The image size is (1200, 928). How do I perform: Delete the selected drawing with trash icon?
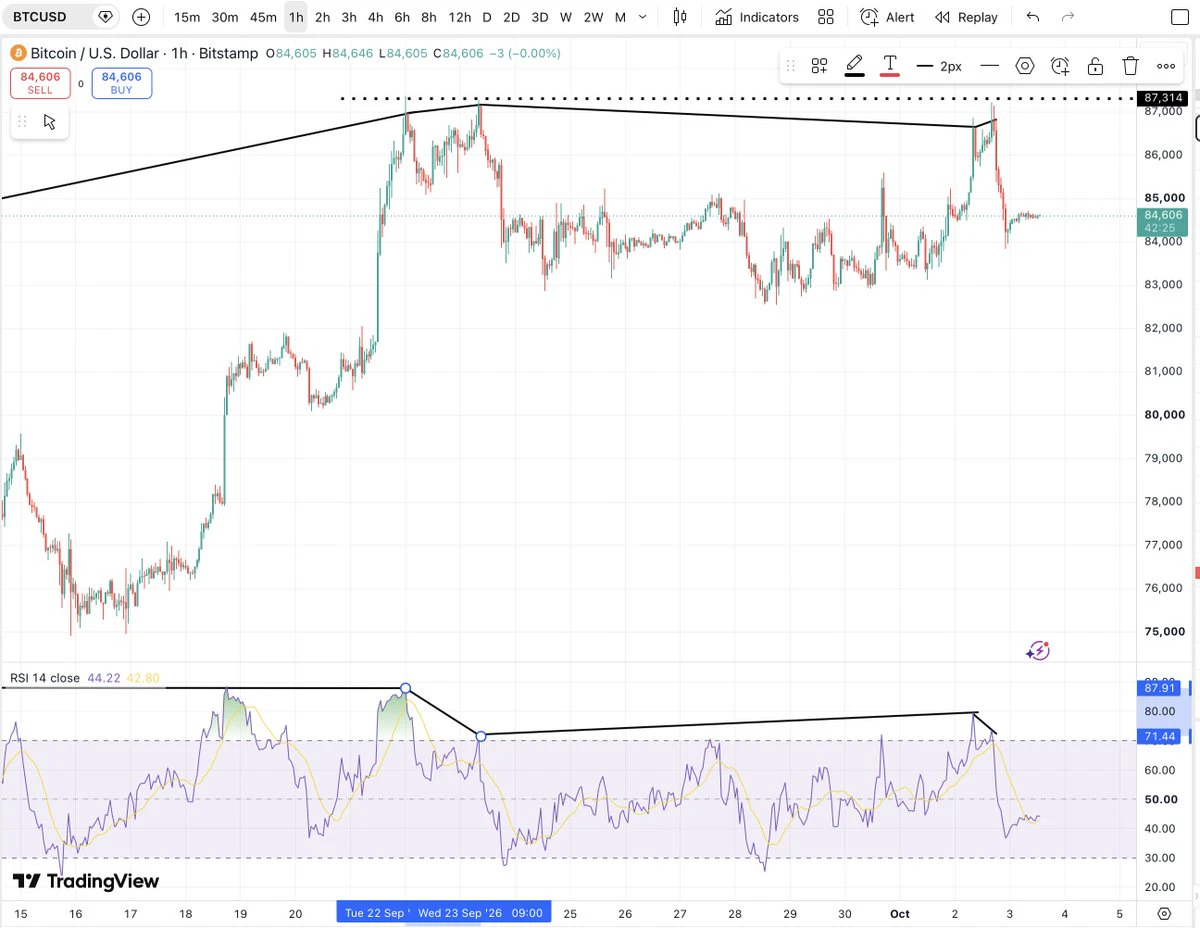(1130, 66)
